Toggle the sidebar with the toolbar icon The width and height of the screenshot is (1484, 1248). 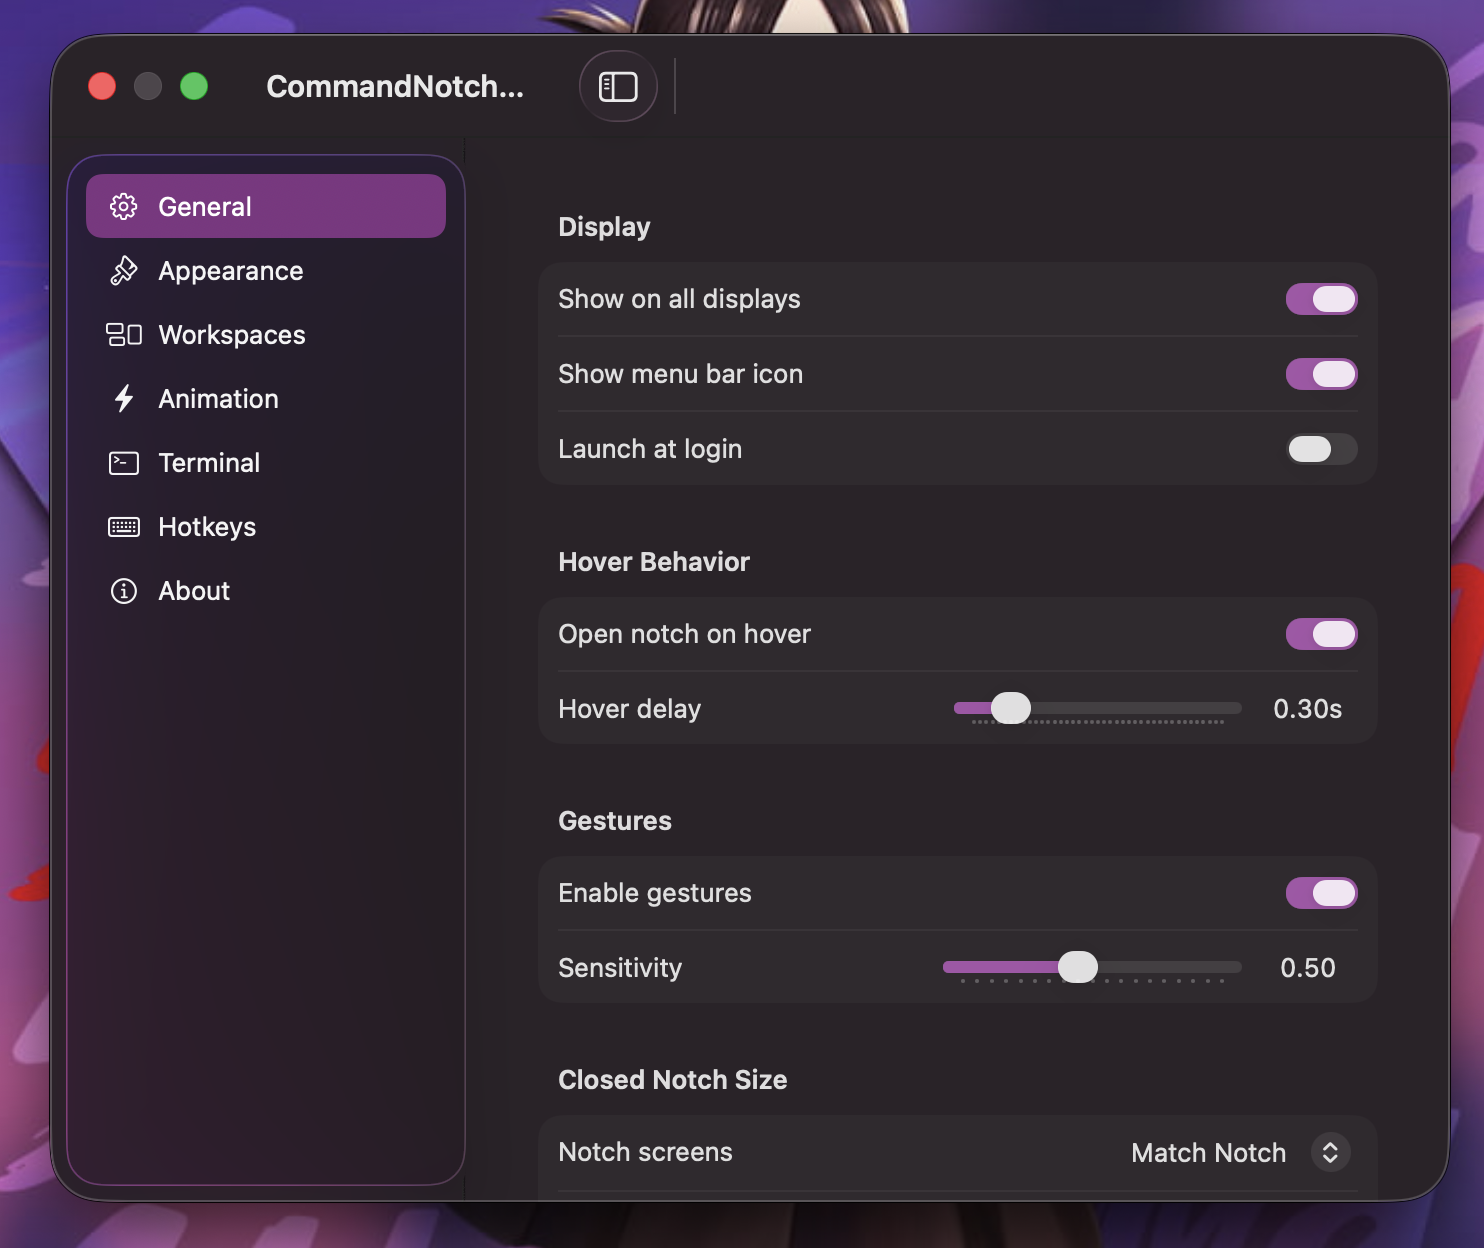click(x=618, y=86)
